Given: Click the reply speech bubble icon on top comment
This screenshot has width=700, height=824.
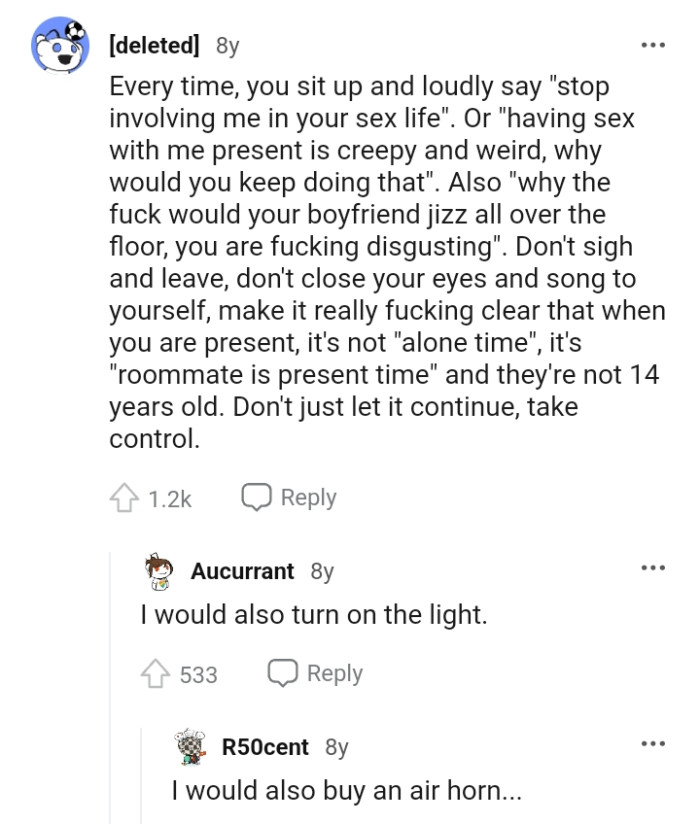Looking at the screenshot, I should tap(258, 496).
